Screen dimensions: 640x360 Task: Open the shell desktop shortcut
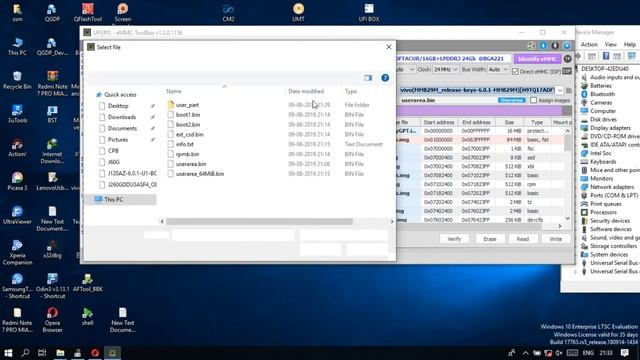88,316
